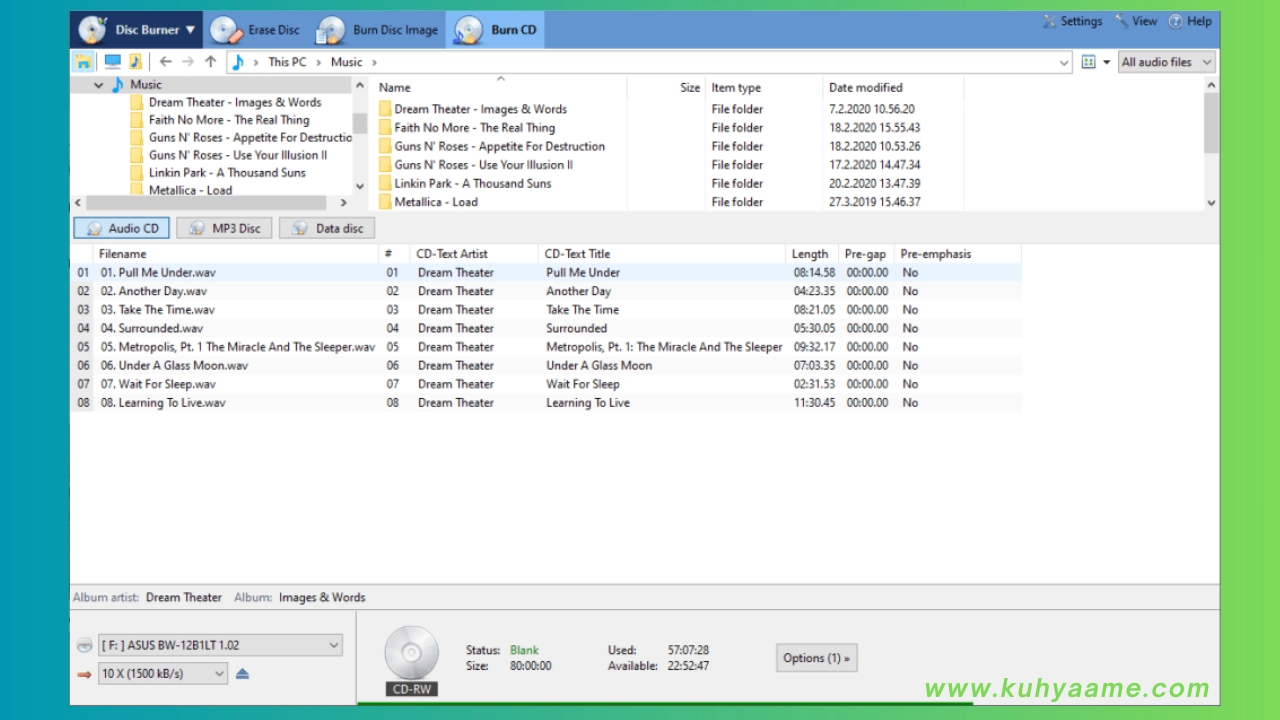Click 'Music' in the address path

pyautogui.click(x=346, y=62)
